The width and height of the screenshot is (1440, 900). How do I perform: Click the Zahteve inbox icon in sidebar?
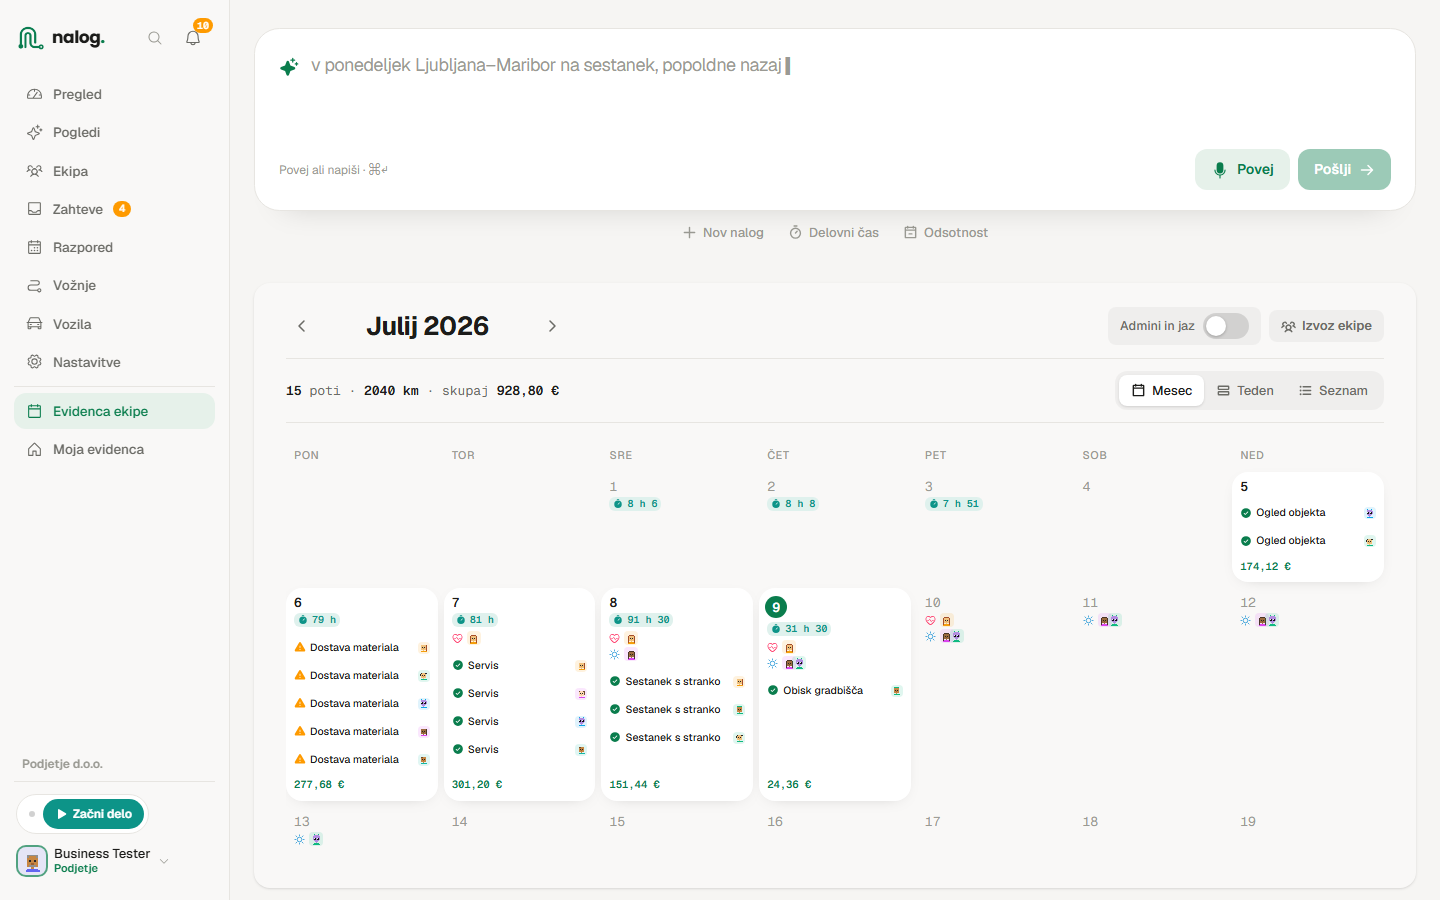tap(34, 209)
